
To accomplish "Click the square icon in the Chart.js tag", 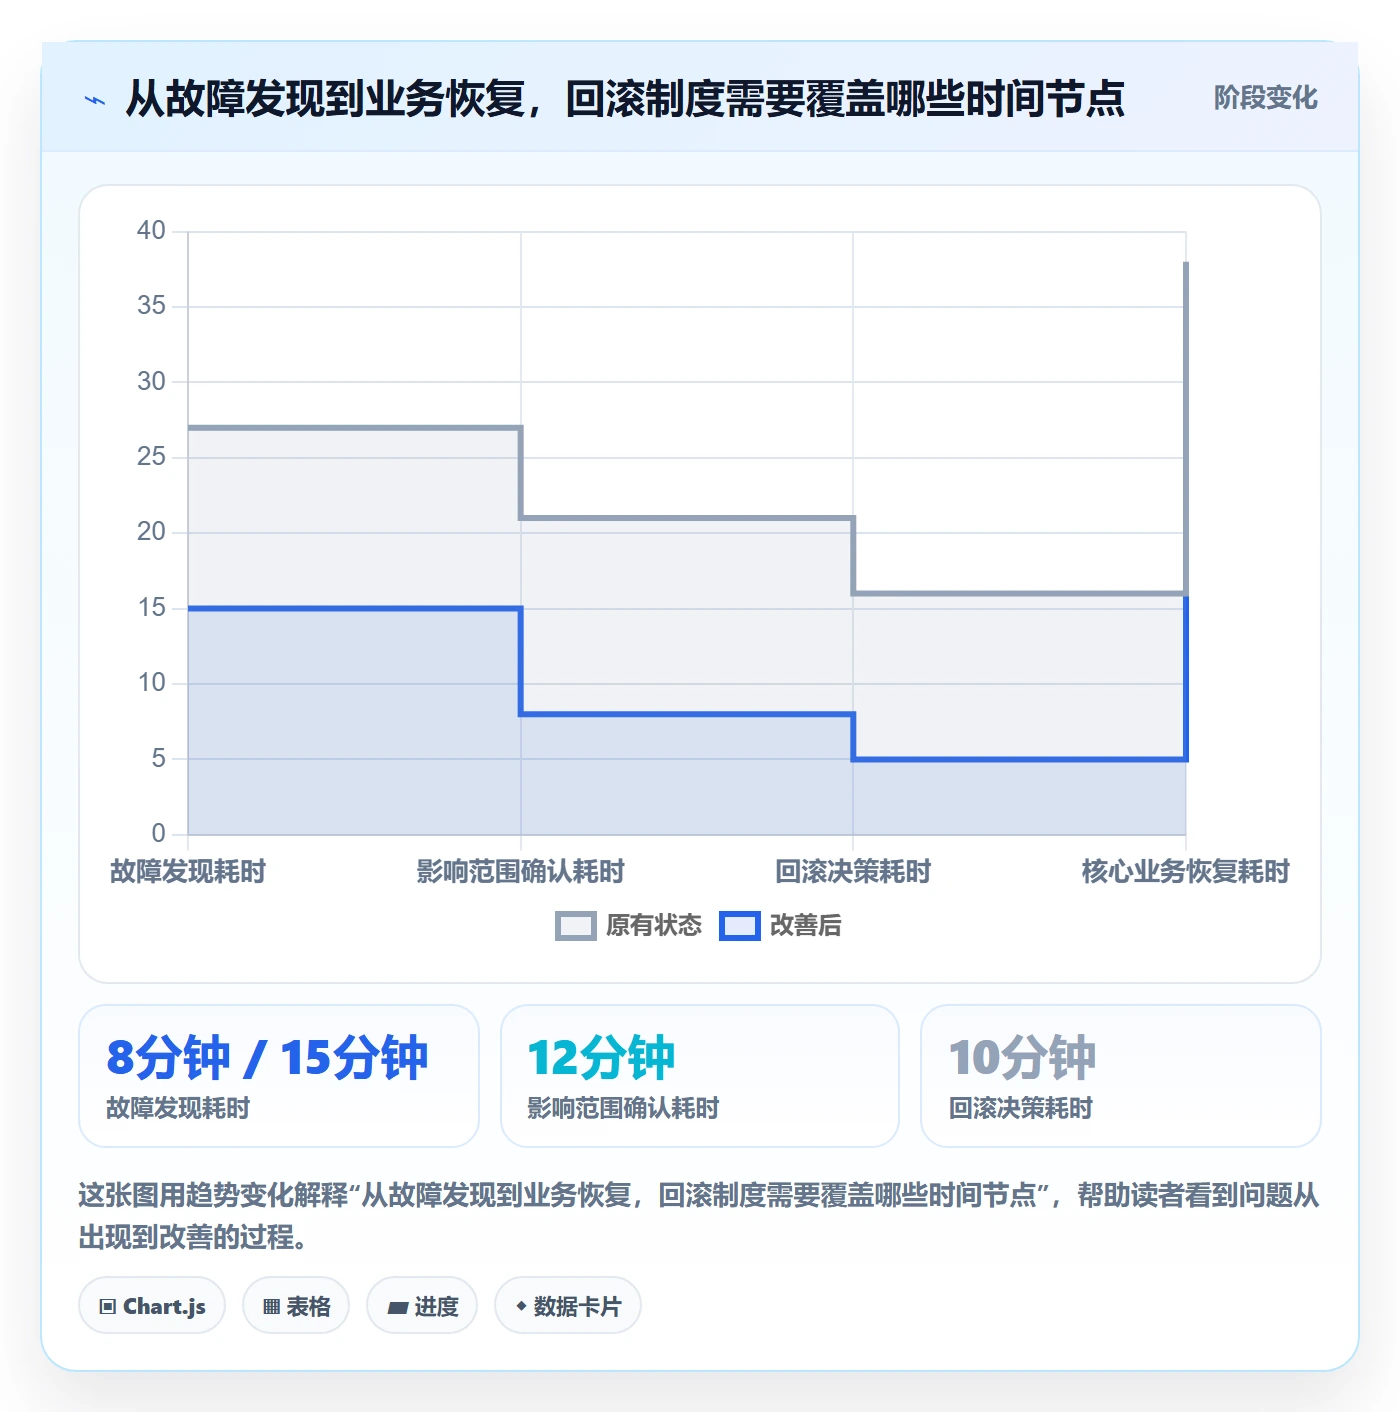I will click(108, 1307).
